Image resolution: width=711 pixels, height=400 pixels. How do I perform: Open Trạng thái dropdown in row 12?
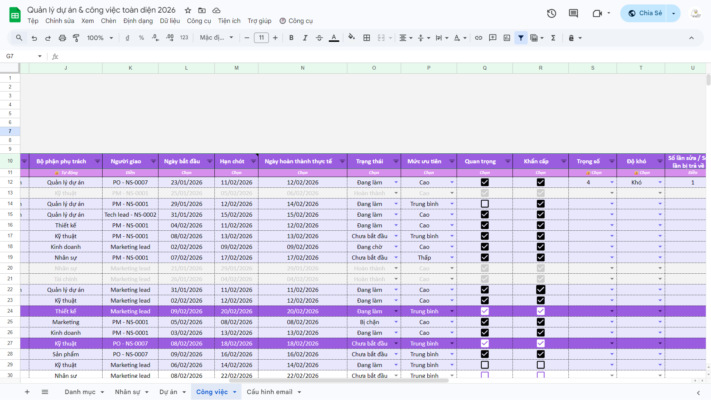pos(396,183)
